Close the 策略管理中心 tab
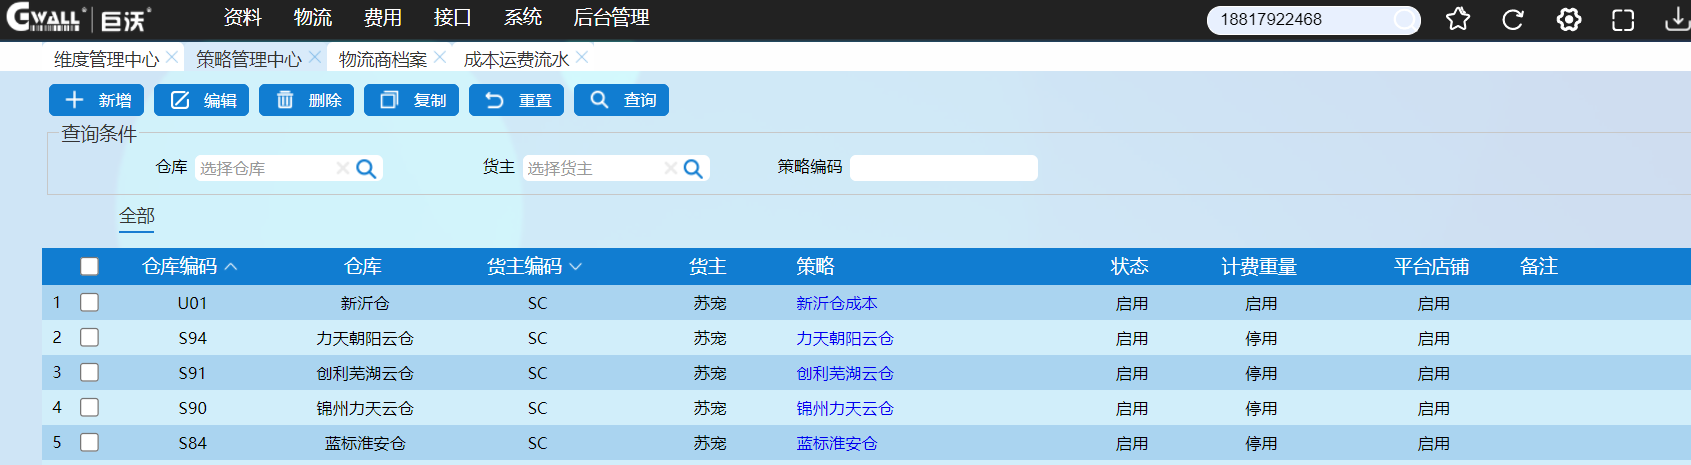This screenshot has height=465, width=1691. coord(315,57)
